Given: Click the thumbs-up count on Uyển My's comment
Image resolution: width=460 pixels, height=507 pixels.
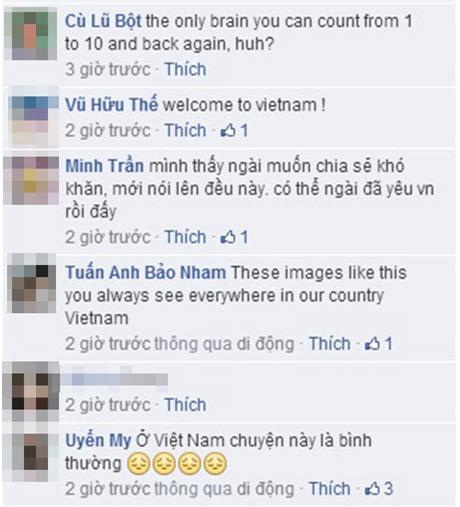Looking at the screenshot, I should click(x=379, y=489).
